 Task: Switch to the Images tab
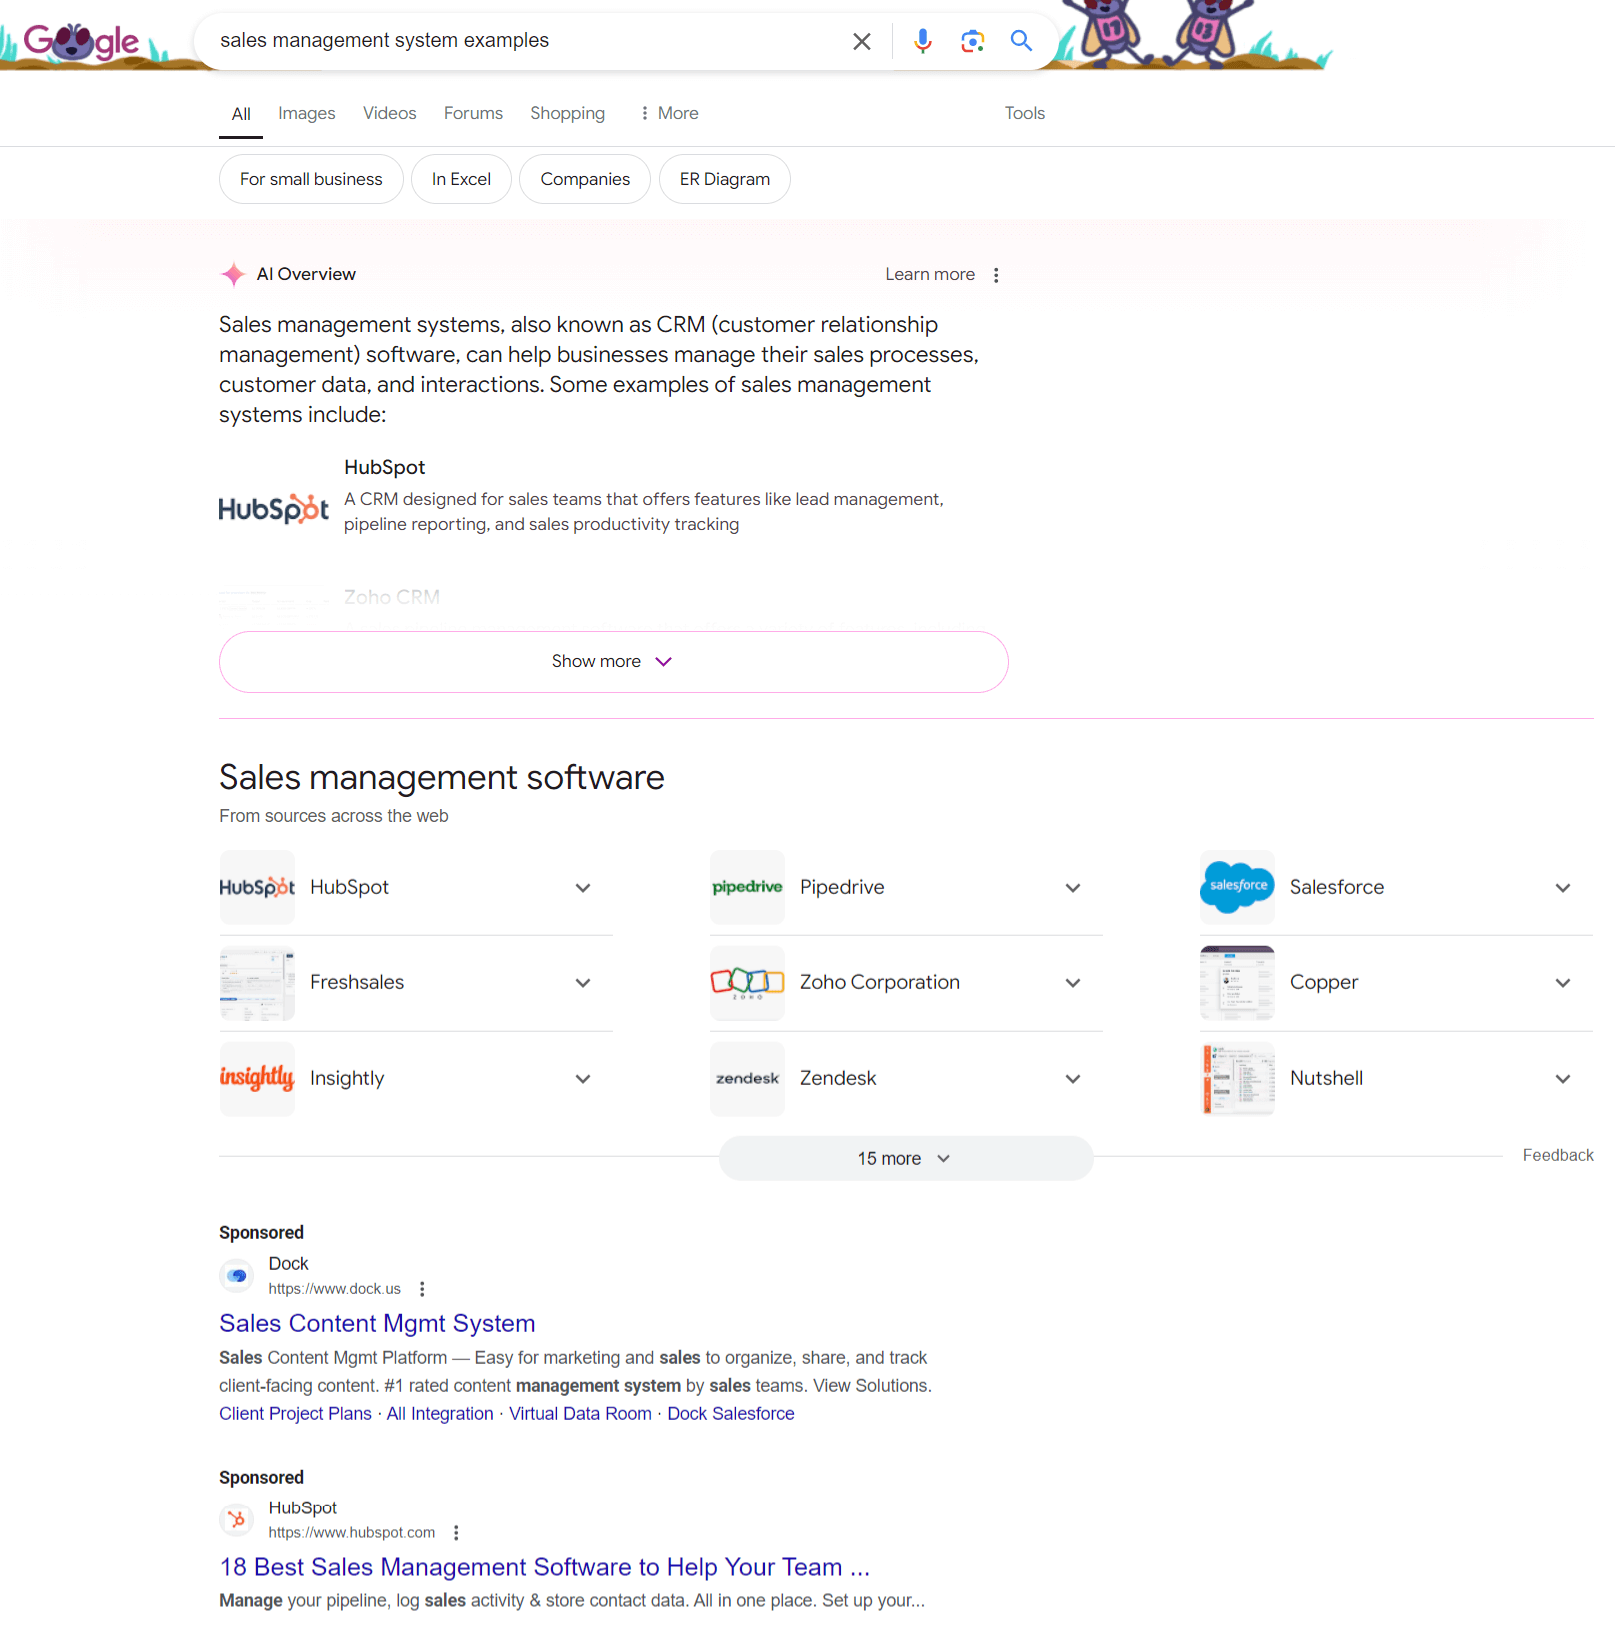[307, 113]
